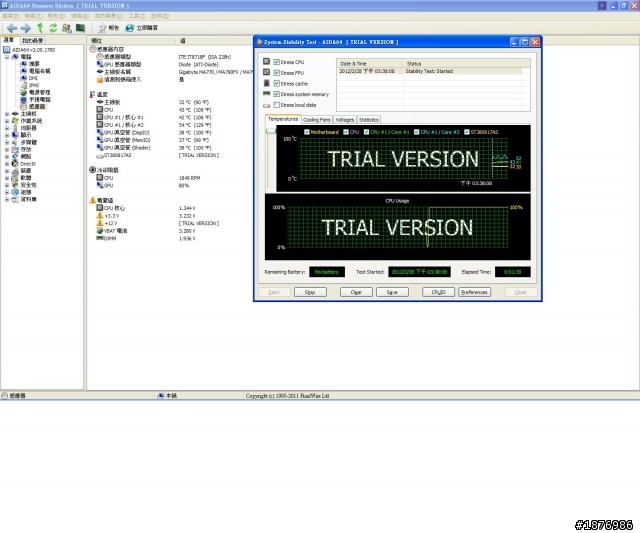Click the green chip toolbar icon

[x=80, y=28]
